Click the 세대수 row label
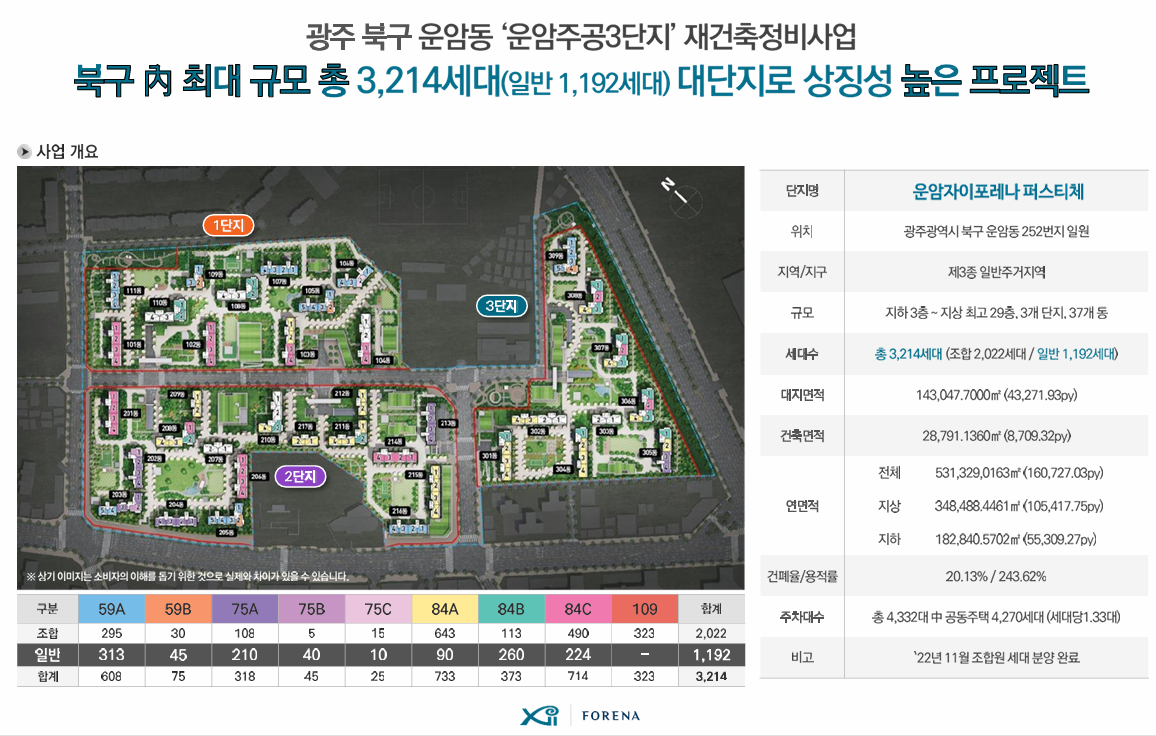The width and height of the screenshot is (1156, 736). 802,354
